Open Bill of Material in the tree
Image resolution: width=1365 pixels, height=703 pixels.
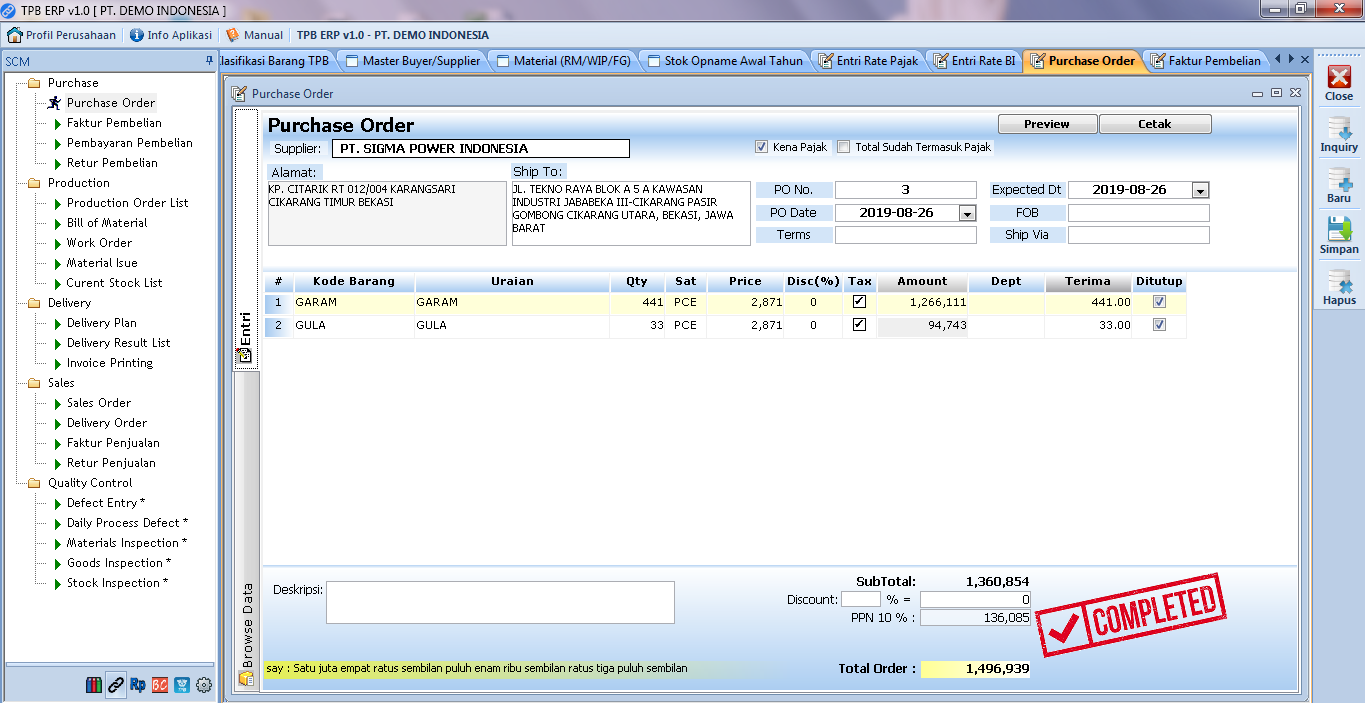click(x=107, y=223)
